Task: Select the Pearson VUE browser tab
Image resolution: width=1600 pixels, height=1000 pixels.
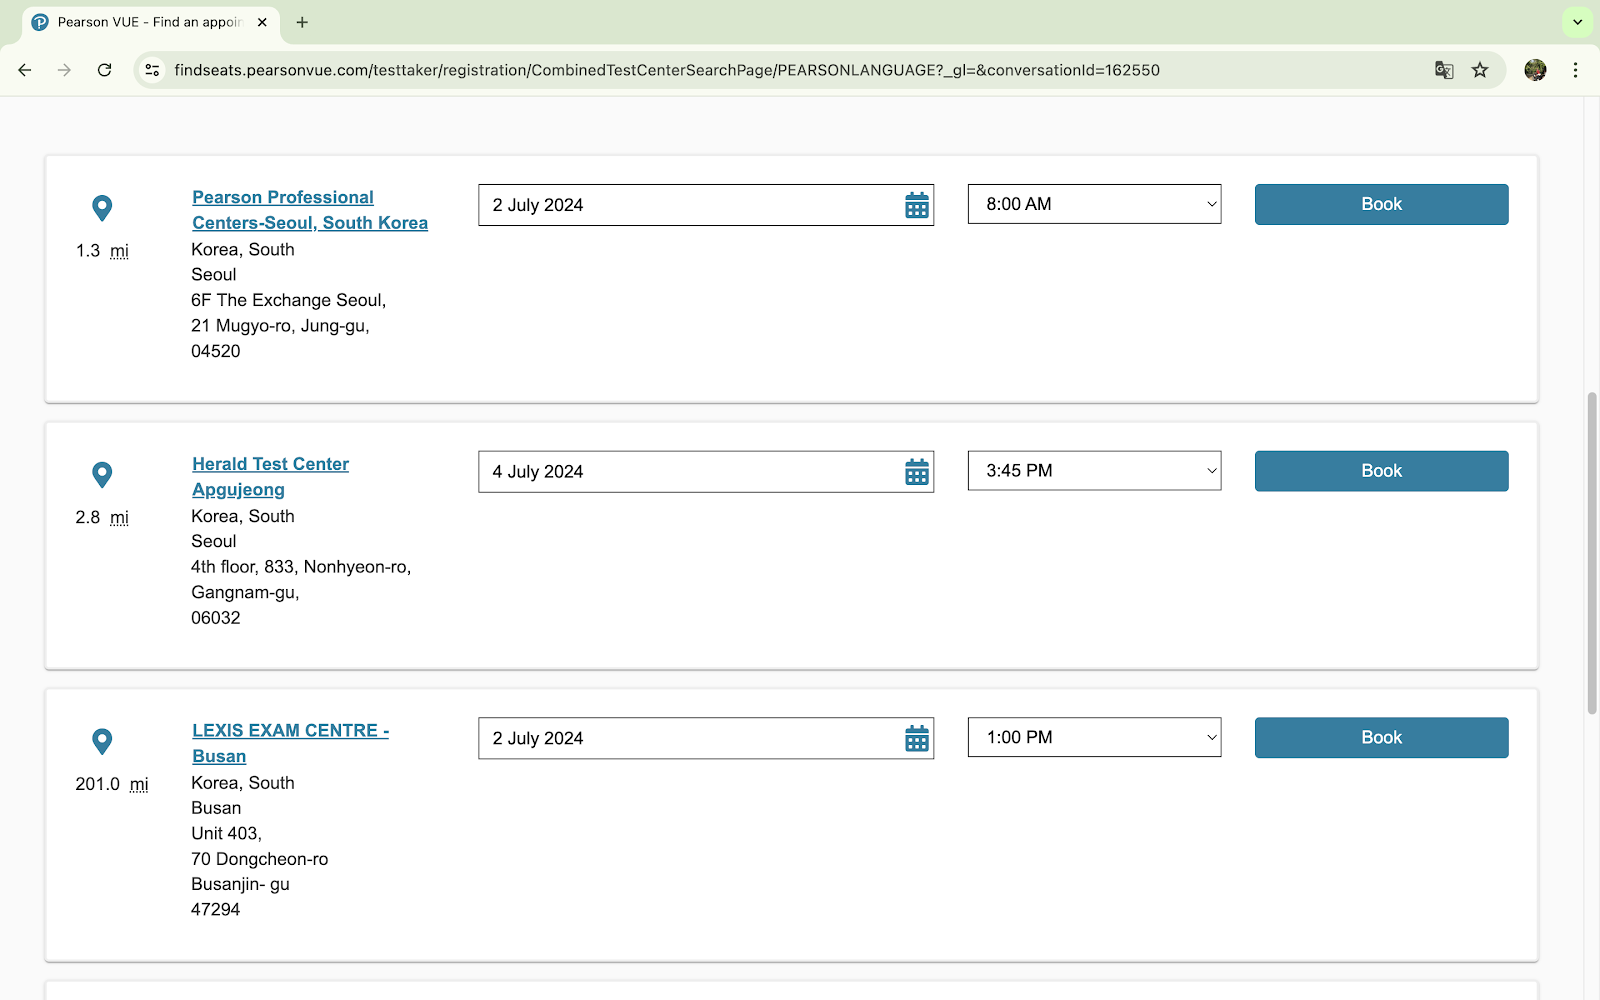Action: [x=150, y=22]
